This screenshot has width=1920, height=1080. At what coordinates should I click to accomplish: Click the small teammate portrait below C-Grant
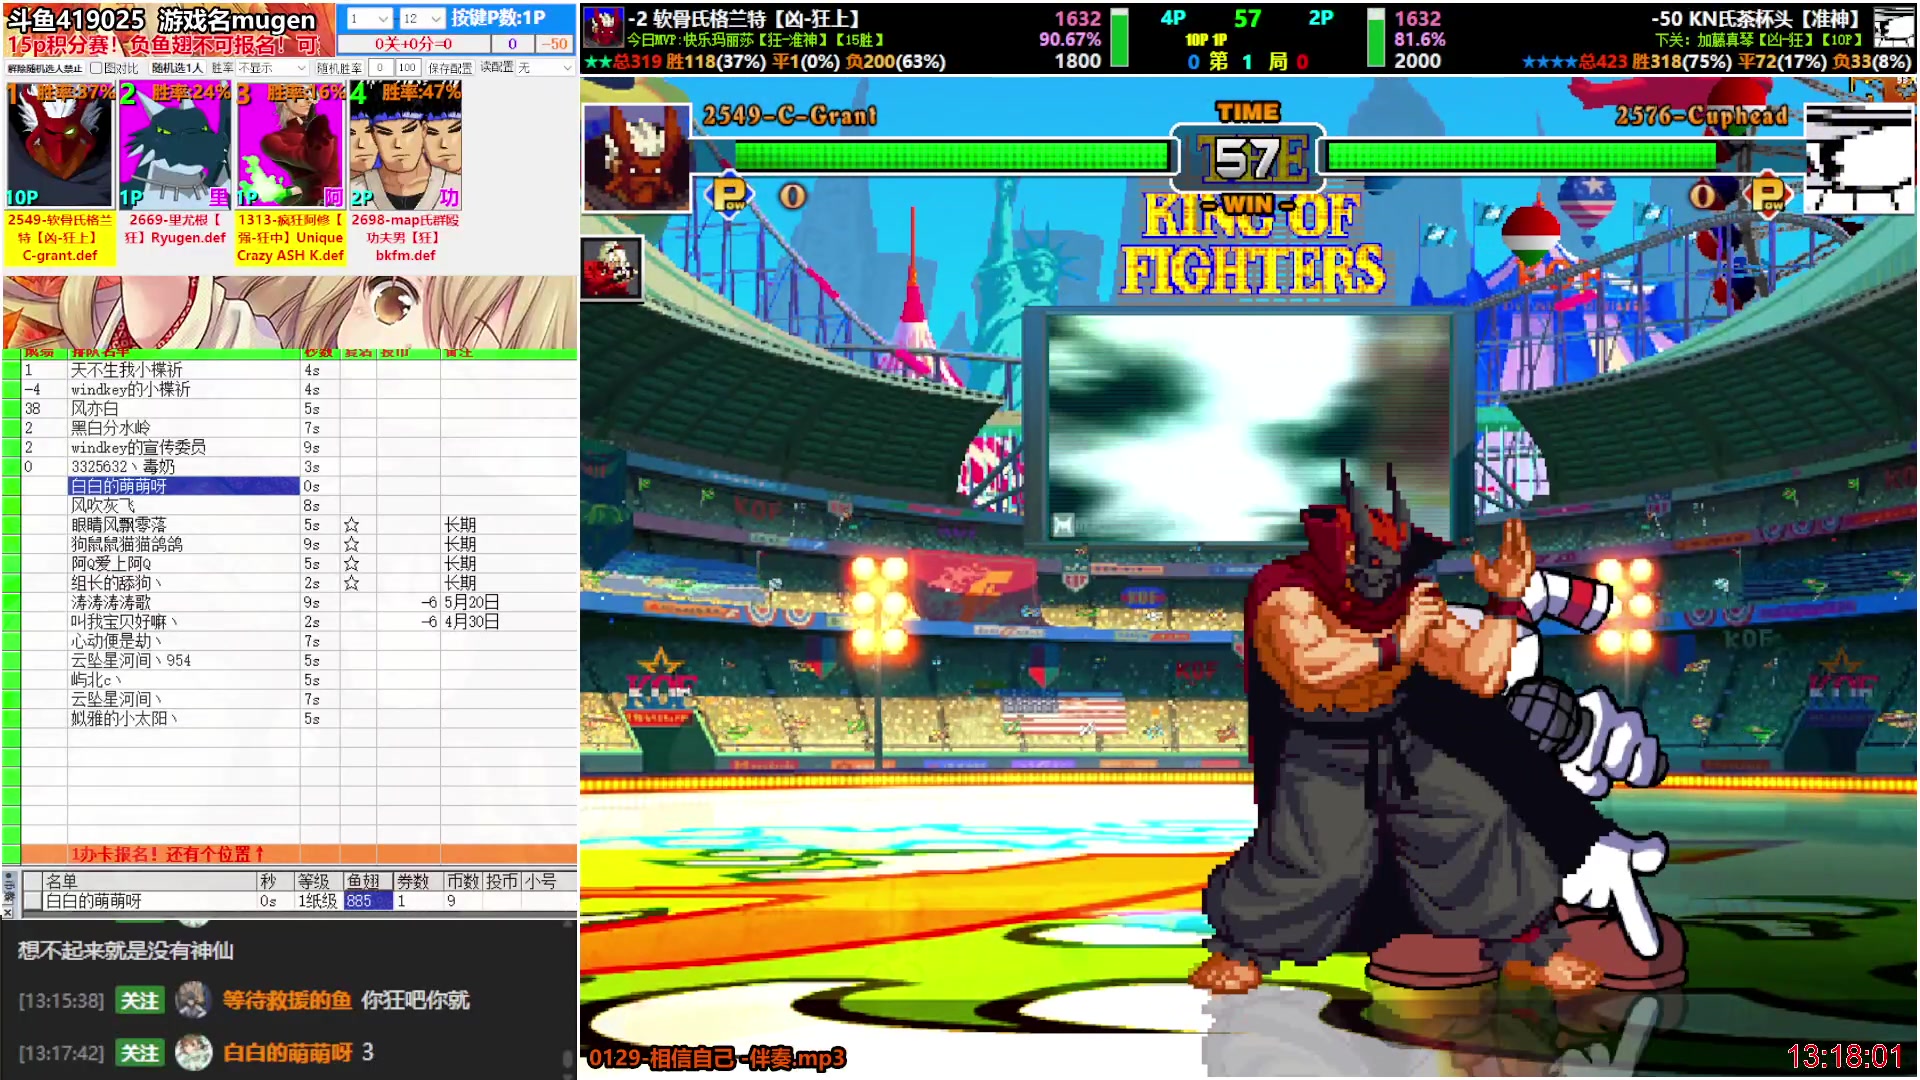point(611,268)
